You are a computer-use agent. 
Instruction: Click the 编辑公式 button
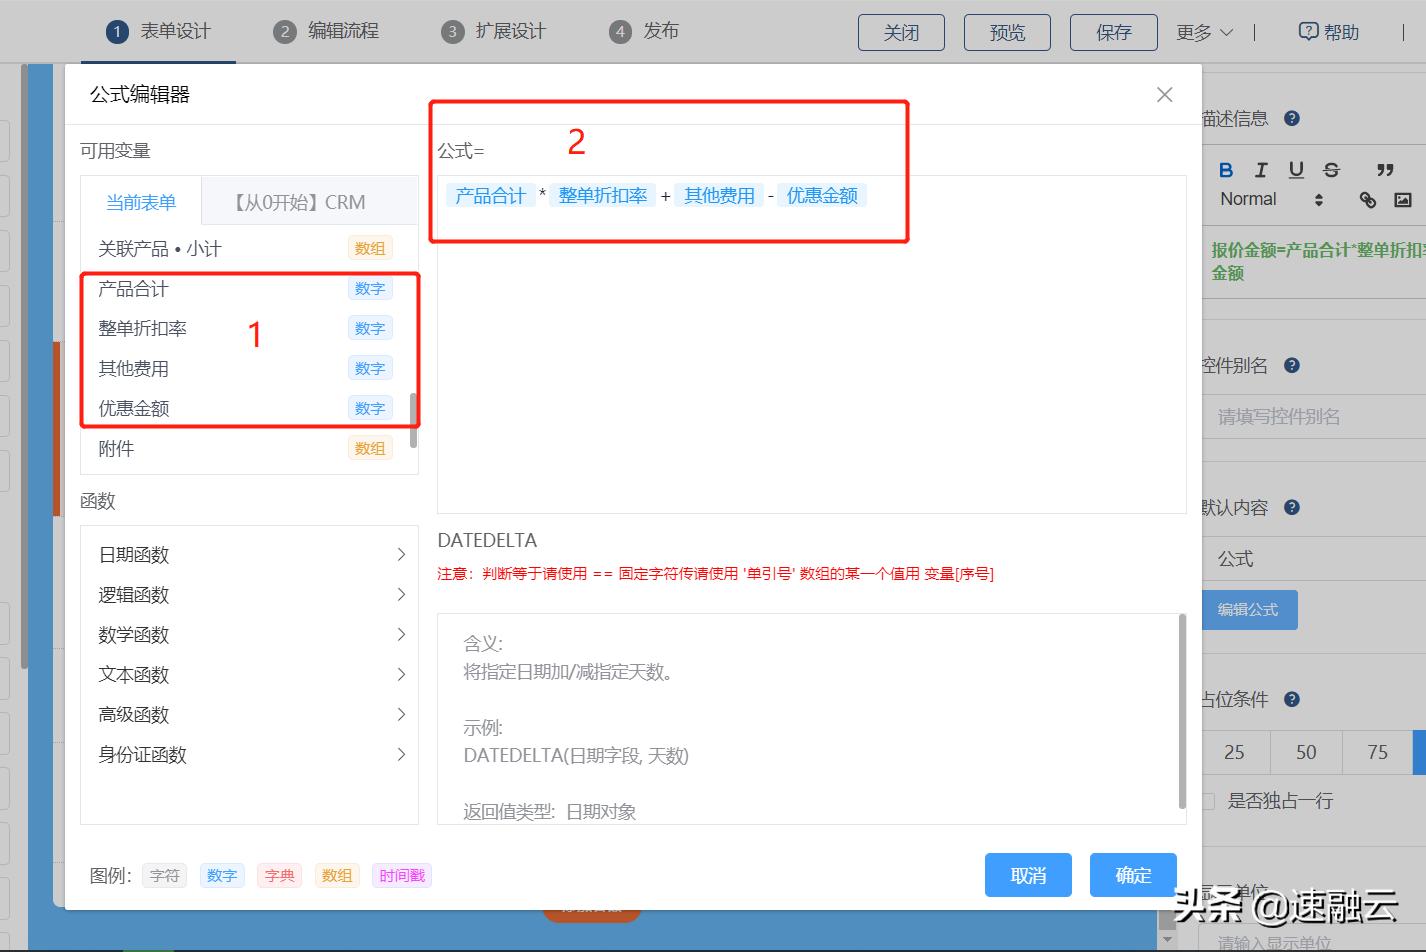coord(1249,609)
